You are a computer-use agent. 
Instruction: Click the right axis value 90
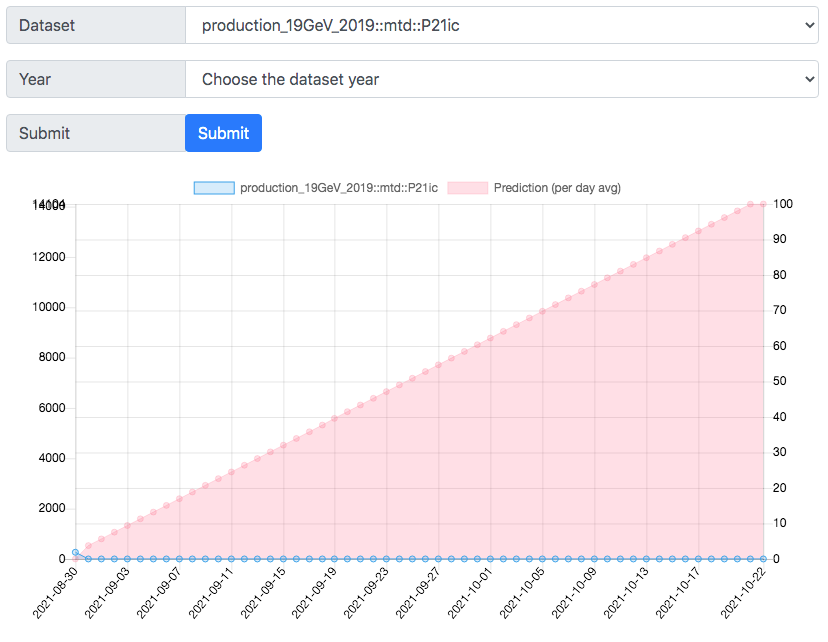[x=779, y=239]
